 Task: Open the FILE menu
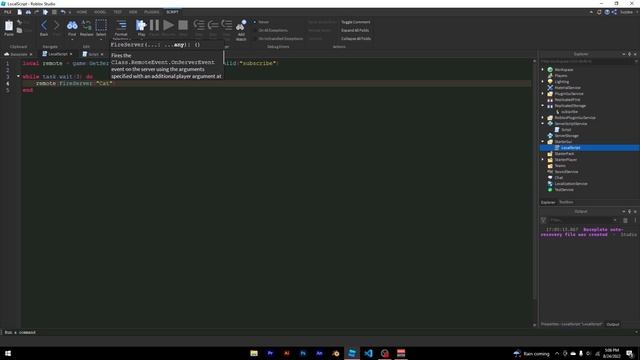(7, 12)
